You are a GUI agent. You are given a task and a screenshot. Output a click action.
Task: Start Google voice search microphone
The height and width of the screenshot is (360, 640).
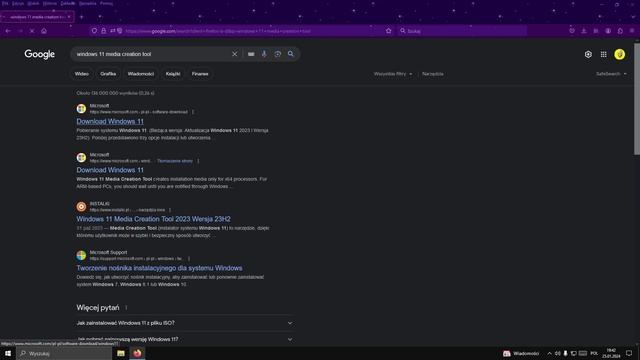[x=264, y=54]
